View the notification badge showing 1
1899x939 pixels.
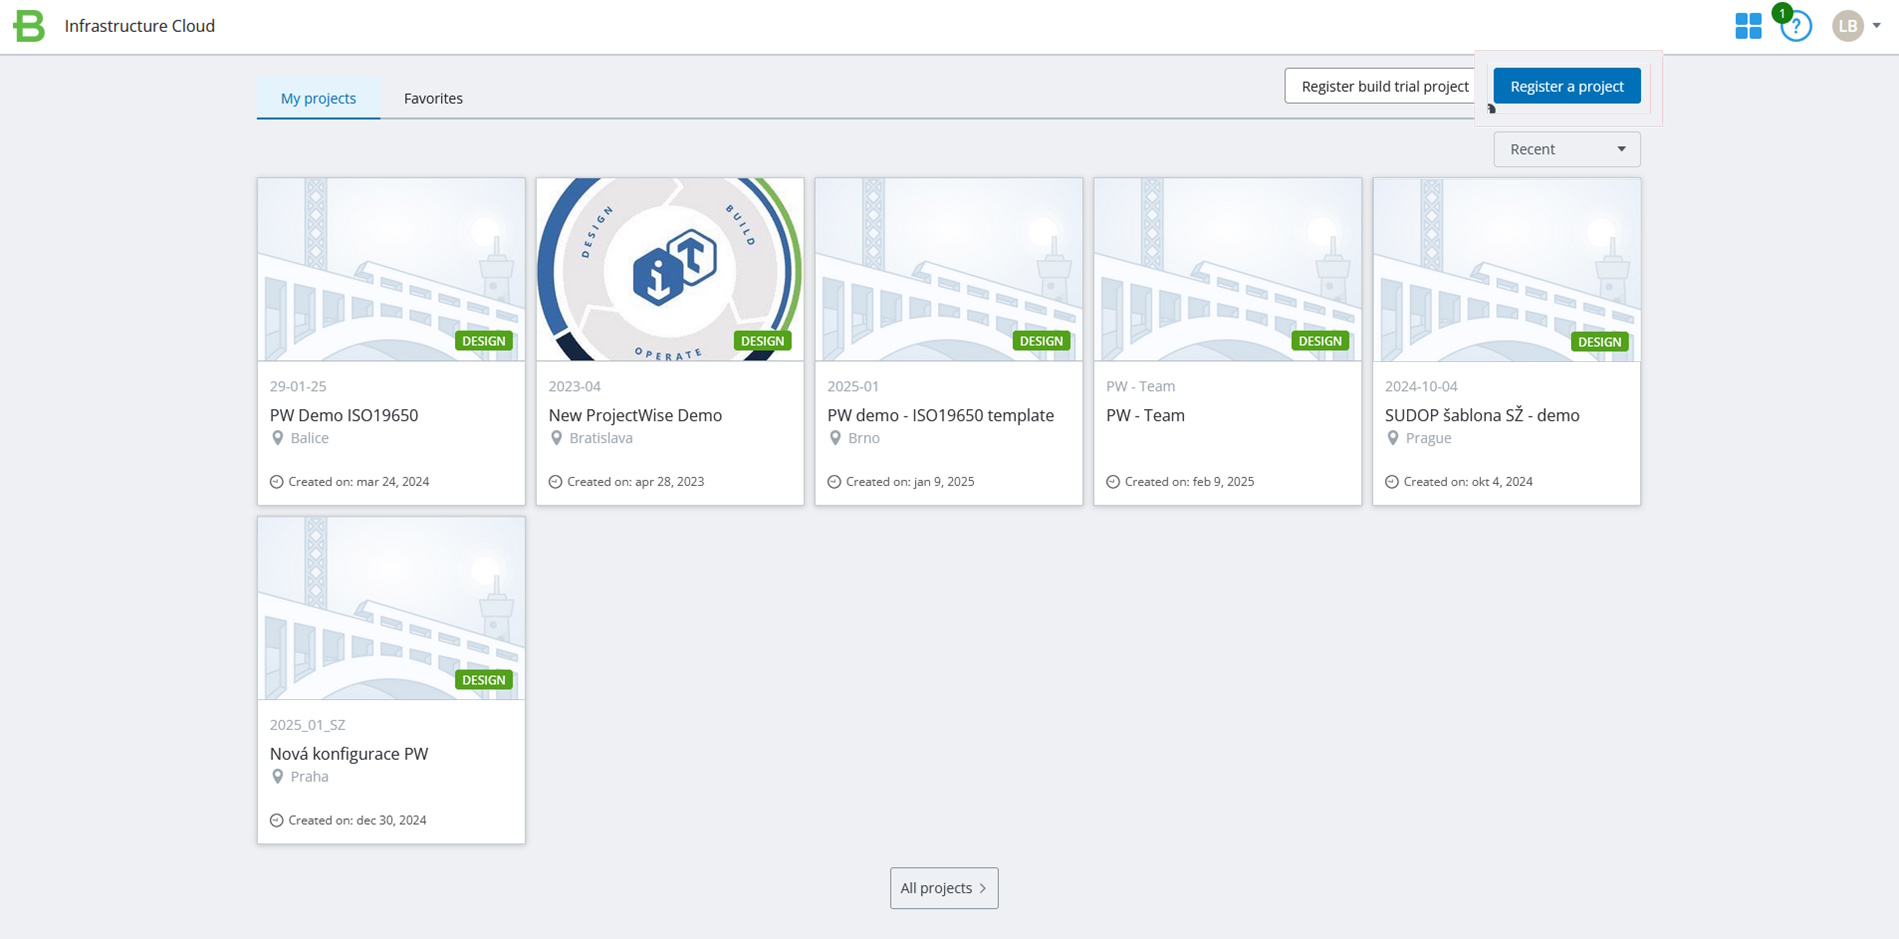(x=1780, y=13)
